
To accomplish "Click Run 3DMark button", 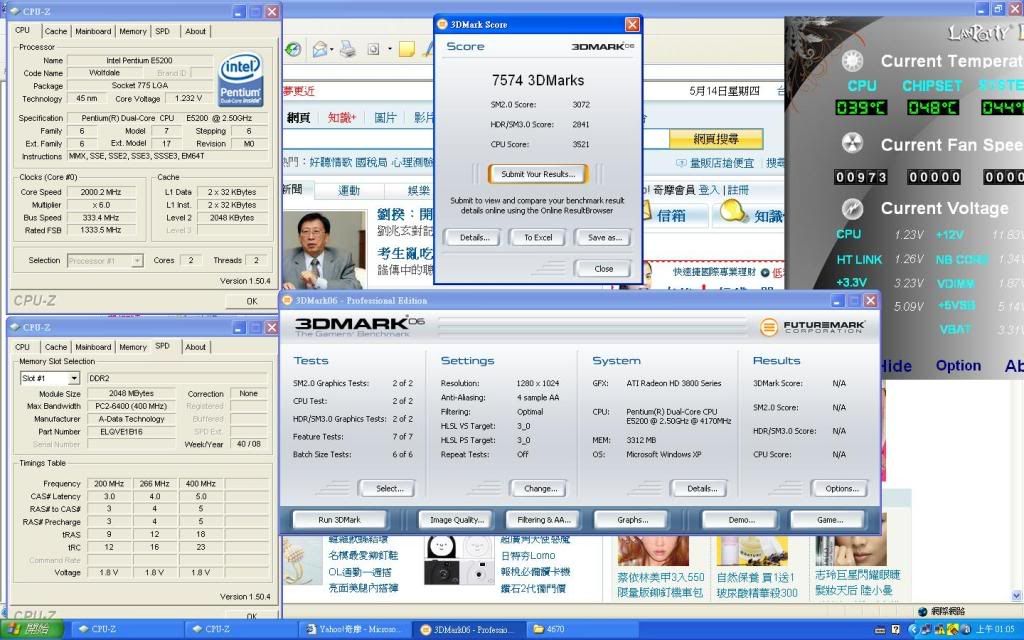I will (339, 520).
